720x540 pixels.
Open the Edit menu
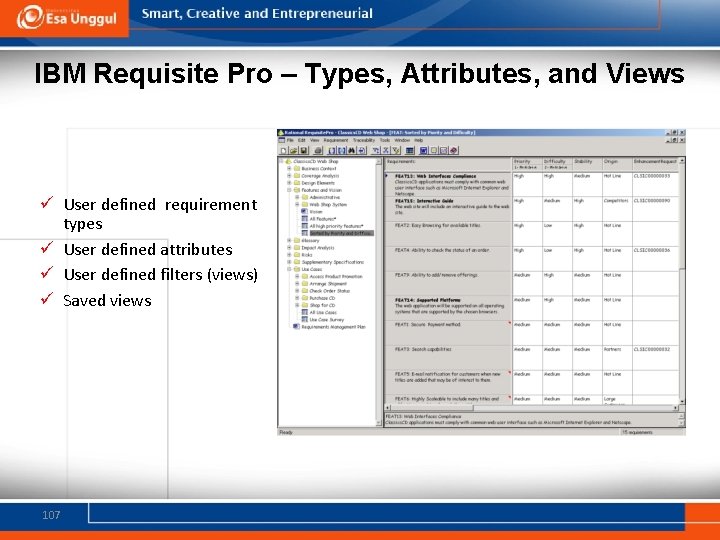coord(302,140)
